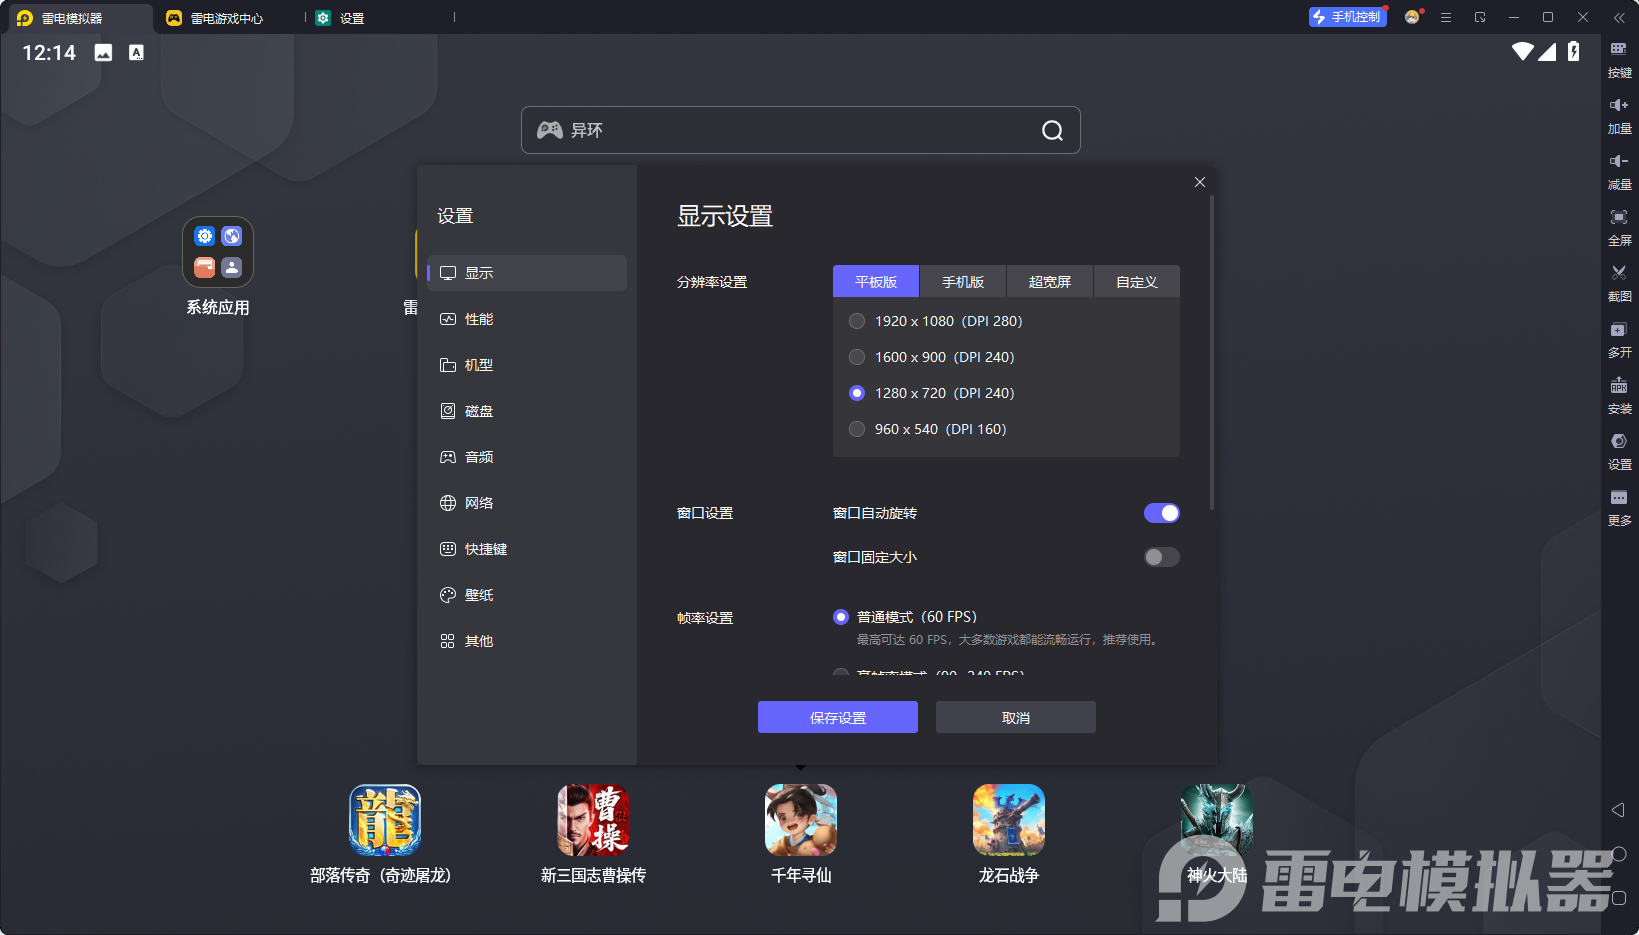Screen dimensions: 1639x935
Task: Open 快捷键 settings section
Action: coord(527,549)
